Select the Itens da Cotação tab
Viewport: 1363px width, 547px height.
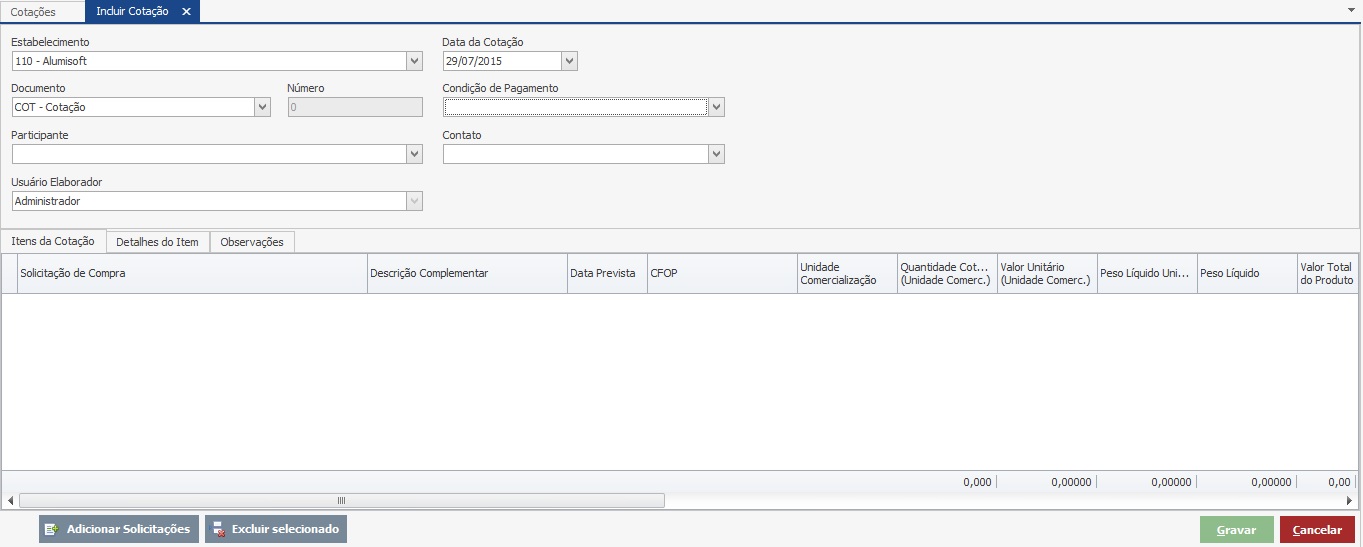[x=54, y=241]
